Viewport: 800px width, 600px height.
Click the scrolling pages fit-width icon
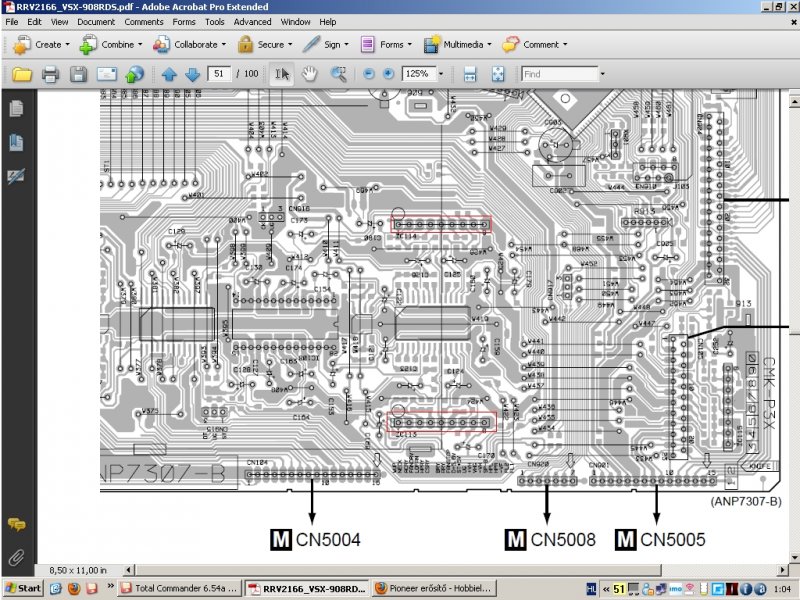coord(470,74)
